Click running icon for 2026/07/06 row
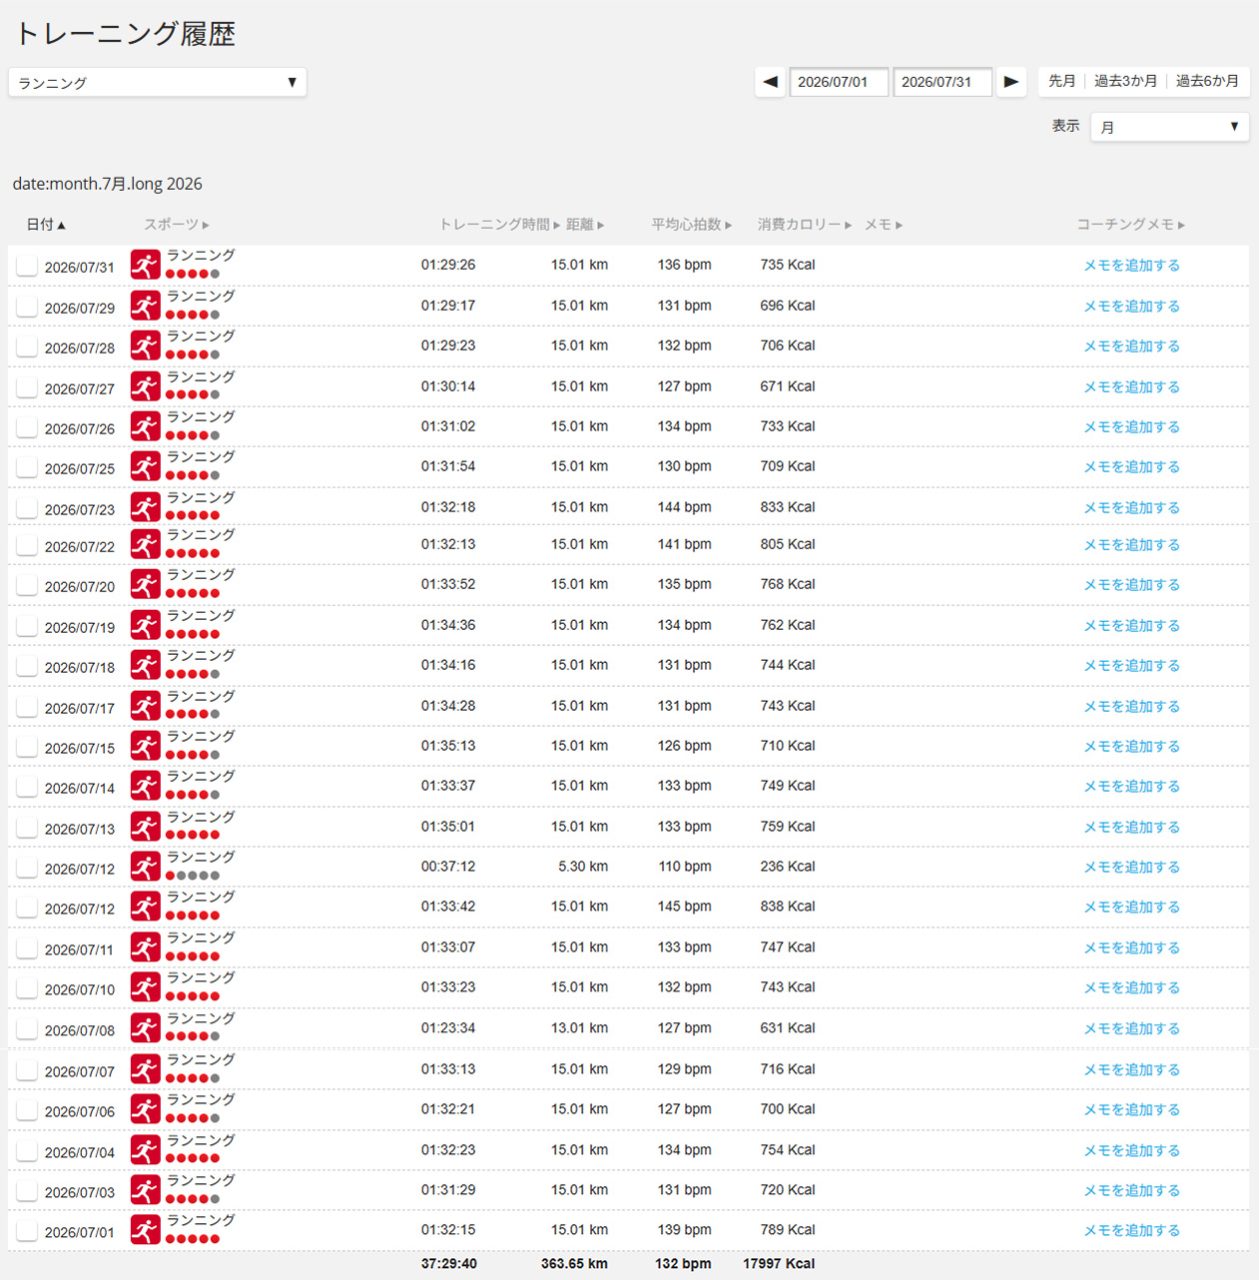The image size is (1259, 1280). click(146, 1110)
